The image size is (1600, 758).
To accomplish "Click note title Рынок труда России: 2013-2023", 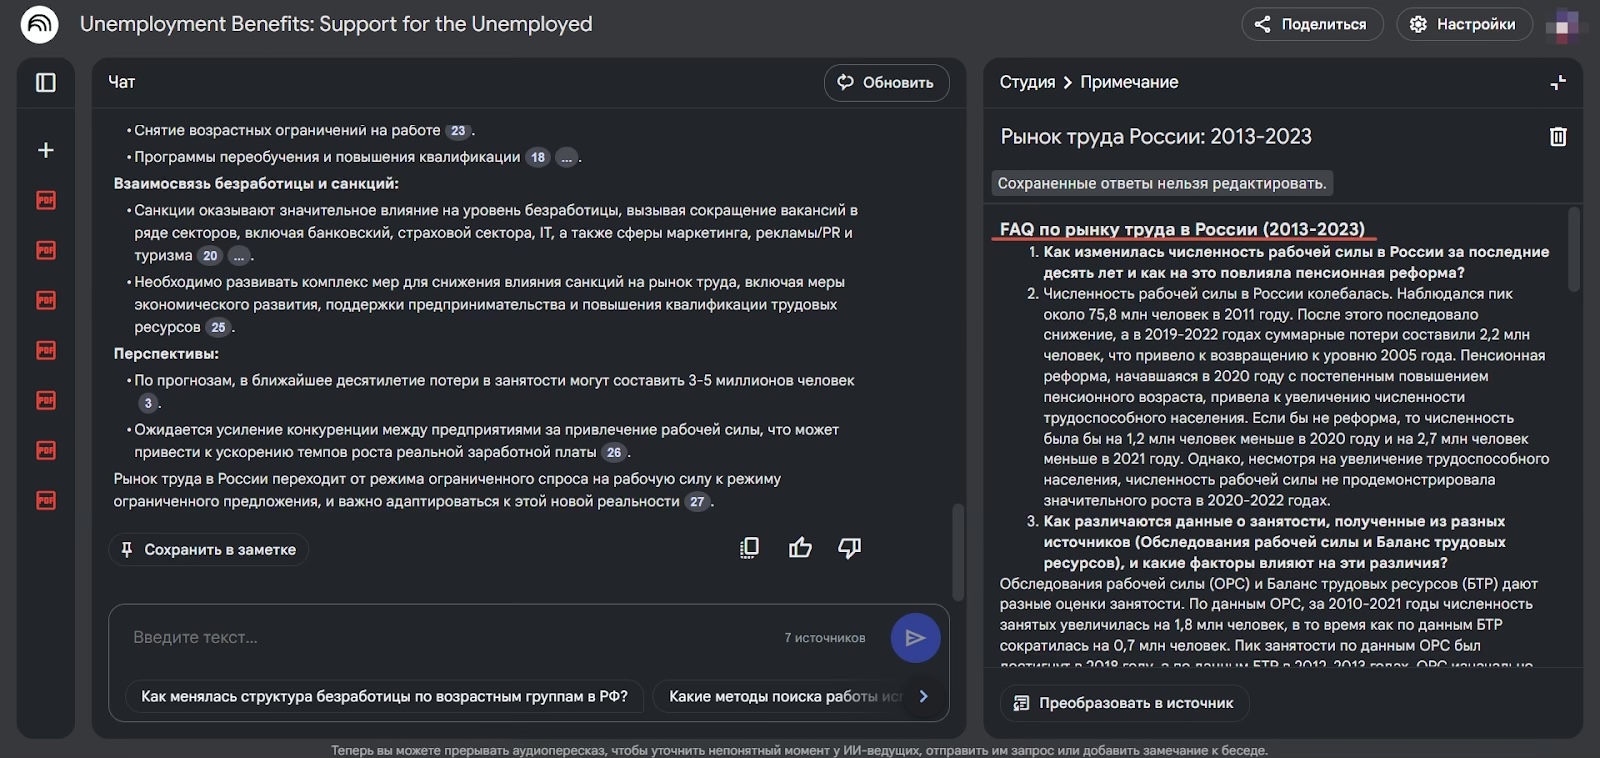I will pos(1156,137).
